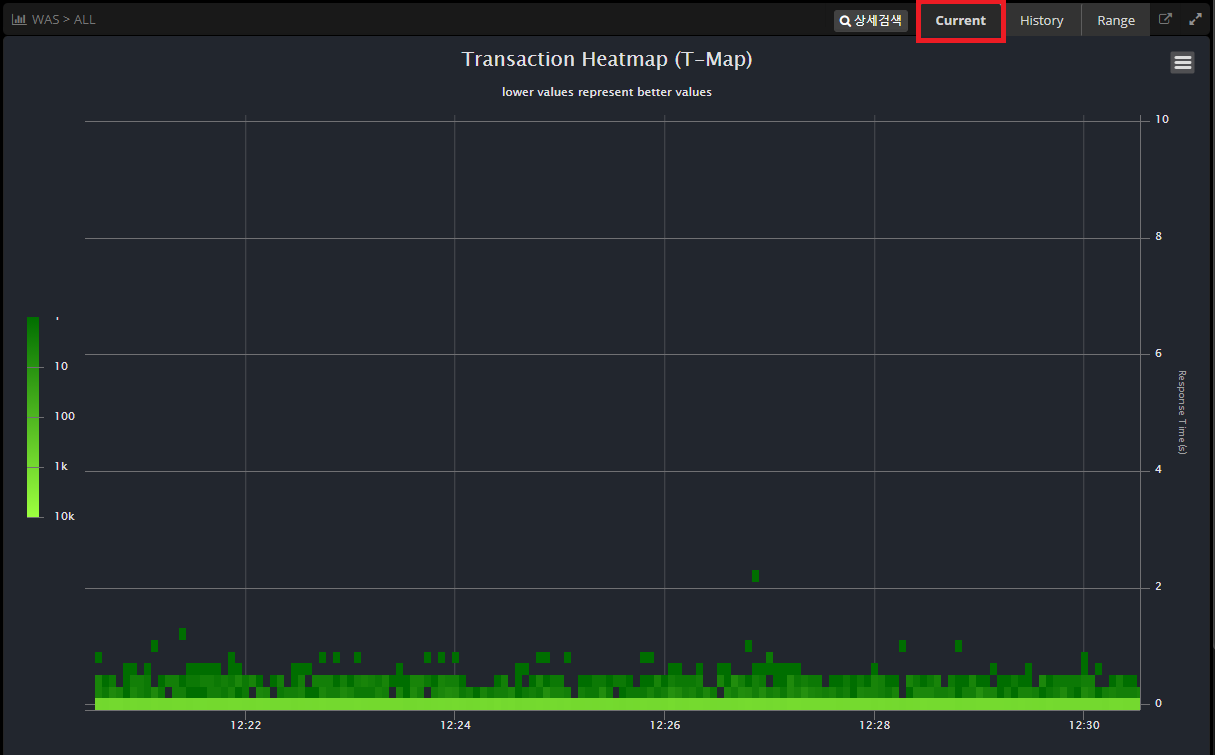Screen dimensions: 1215x755
Task: Open heatmap in a new window icon
Action: 1165,19
